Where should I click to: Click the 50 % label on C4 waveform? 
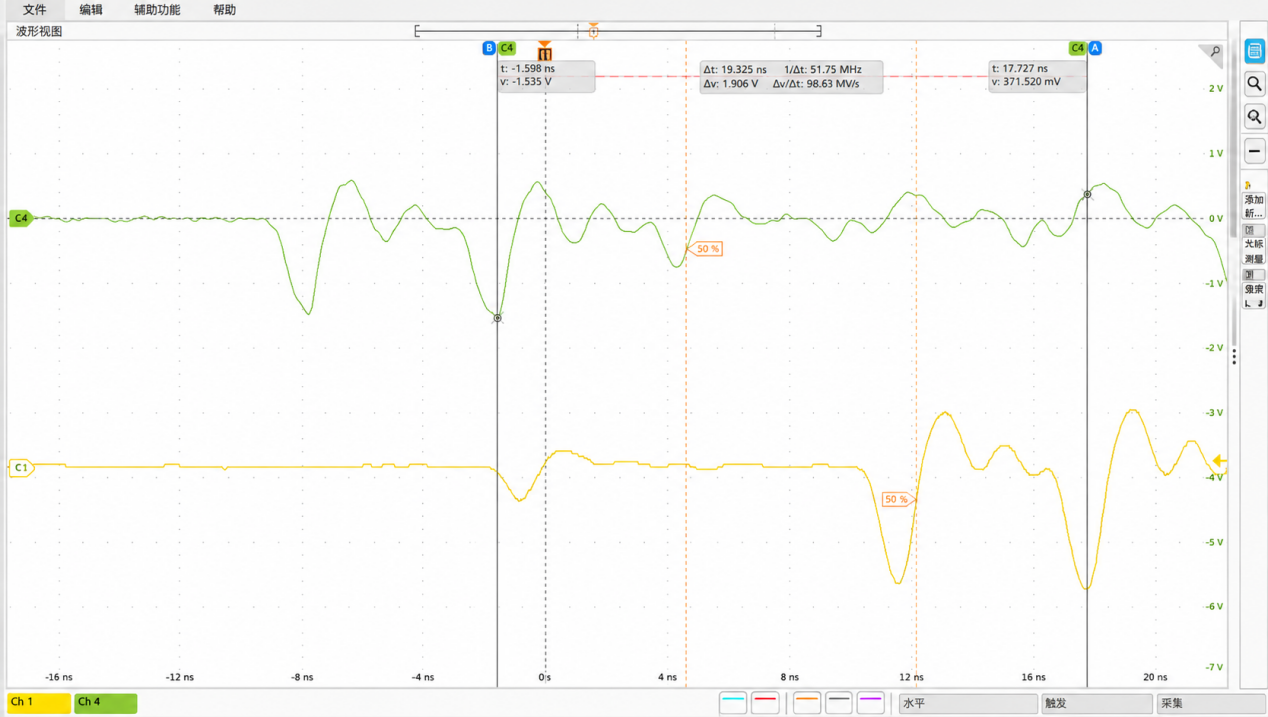[x=706, y=248]
